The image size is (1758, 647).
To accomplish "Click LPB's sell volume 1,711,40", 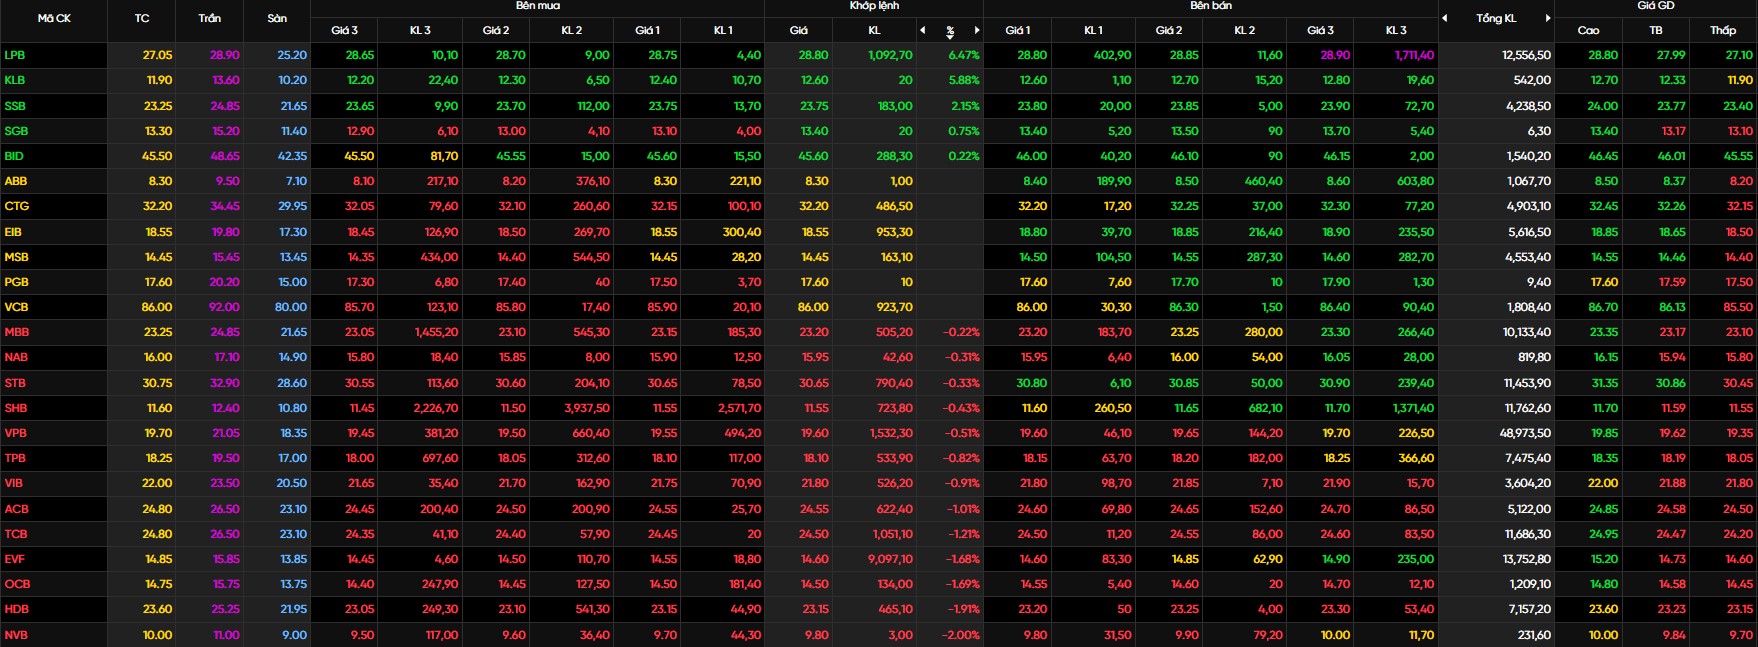I will [1413, 55].
